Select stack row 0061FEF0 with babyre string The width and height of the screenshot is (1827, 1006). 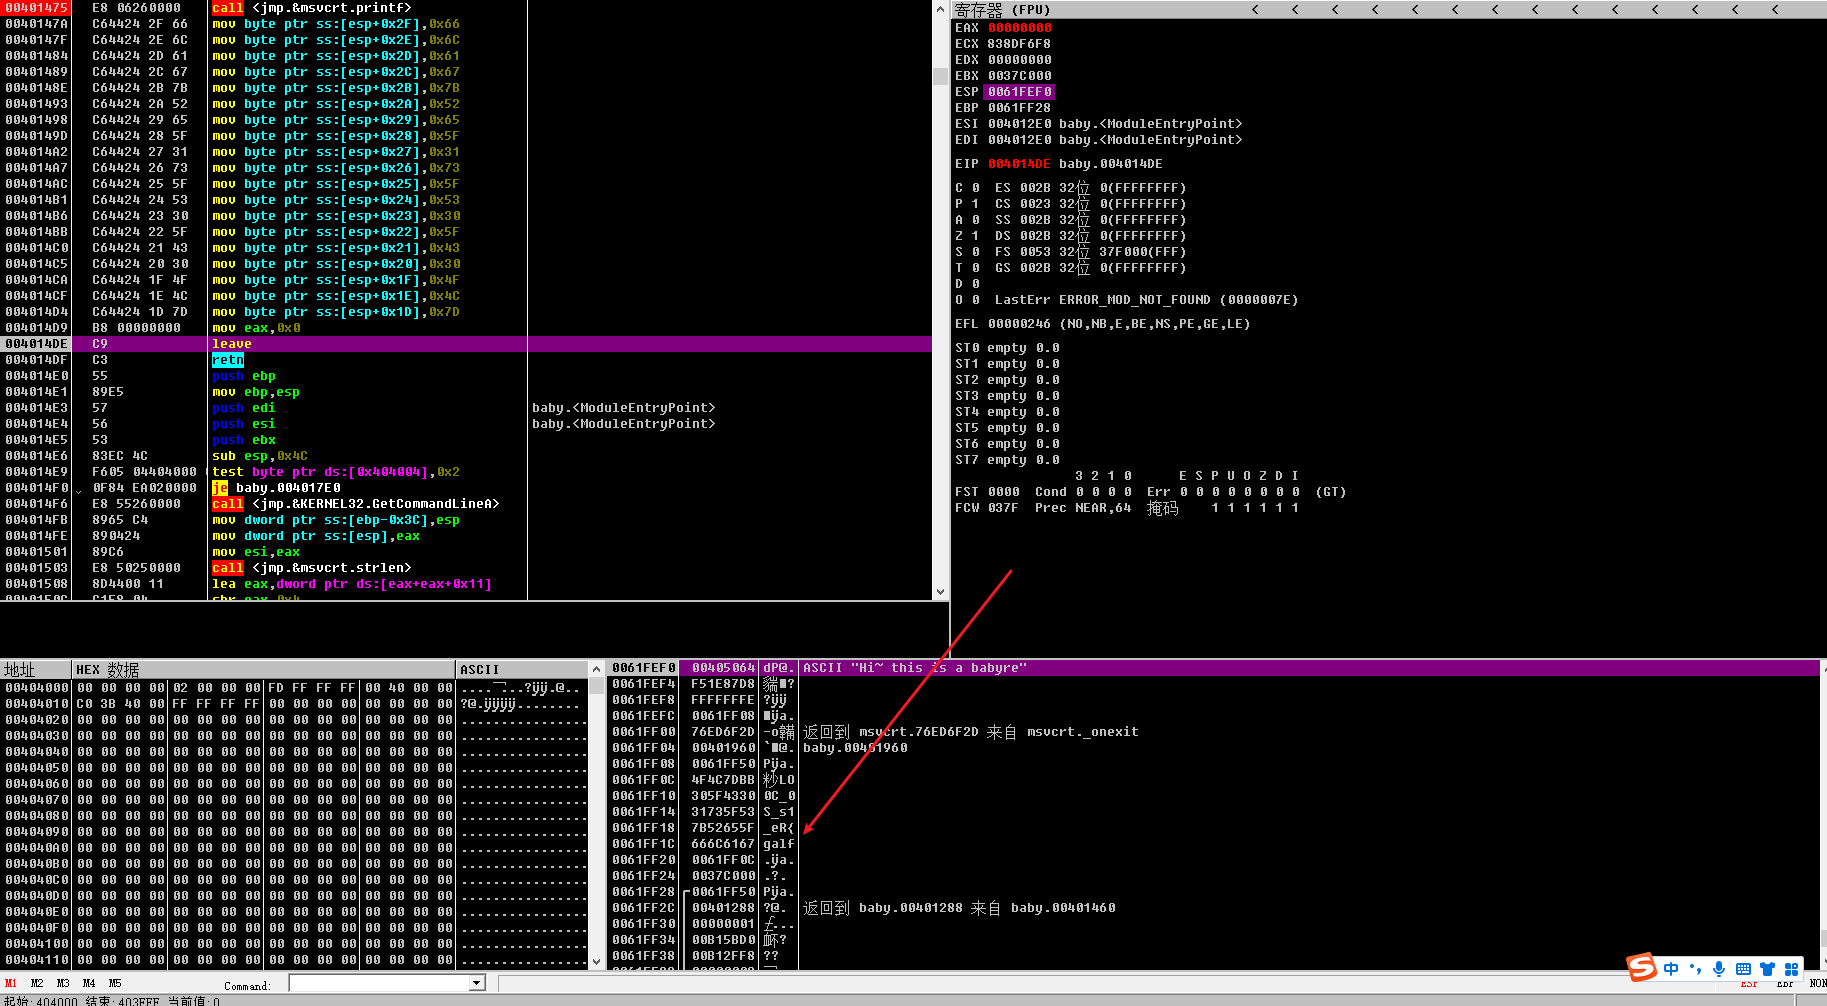click(1214, 668)
